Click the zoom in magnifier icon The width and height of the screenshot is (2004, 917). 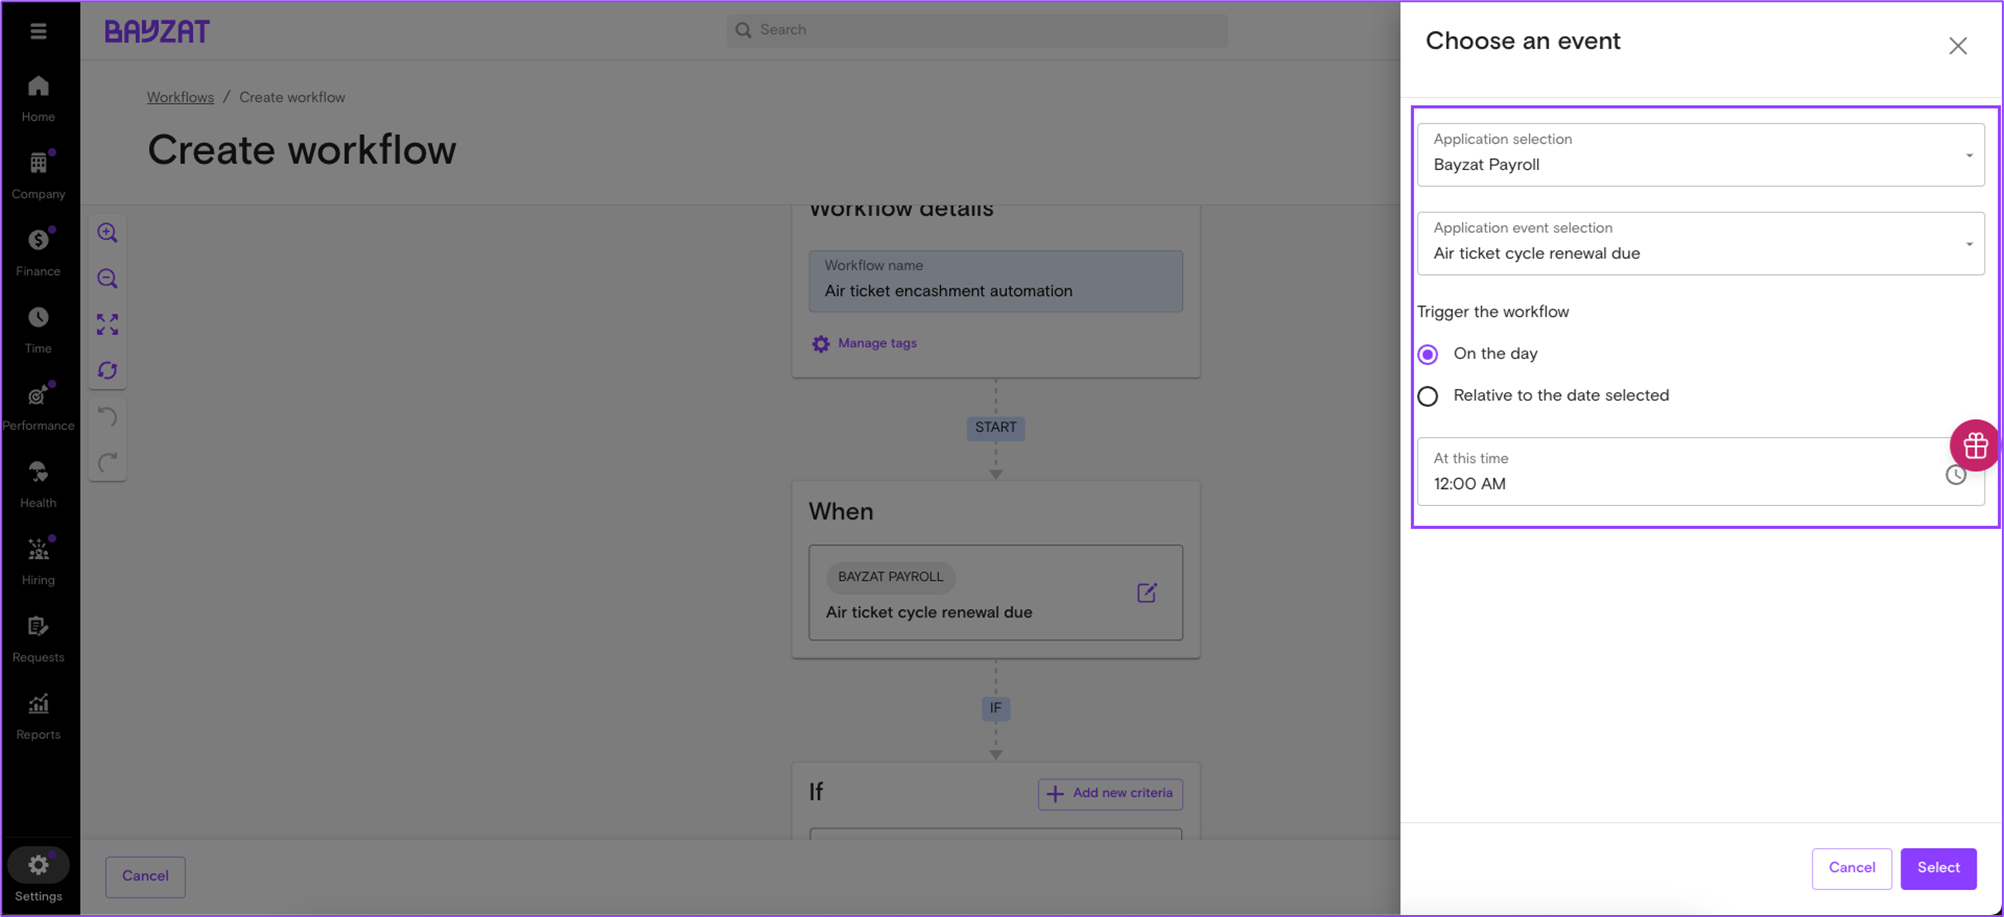(x=107, y=233)
